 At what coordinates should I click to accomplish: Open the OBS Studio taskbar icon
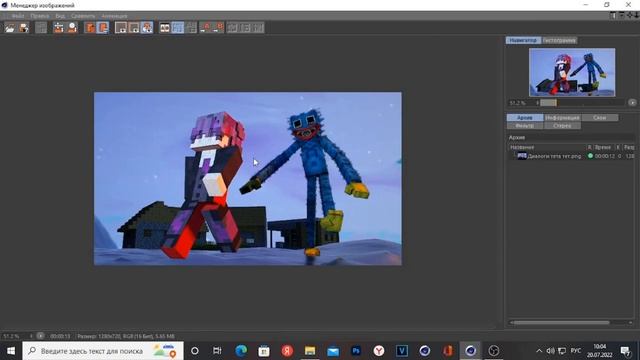click(493, 351)
